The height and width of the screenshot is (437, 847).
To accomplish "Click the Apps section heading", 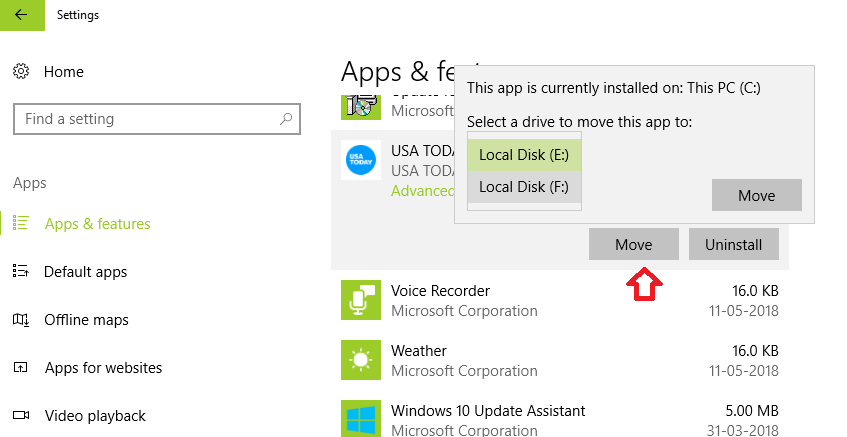I will click(x=30, y=183).
